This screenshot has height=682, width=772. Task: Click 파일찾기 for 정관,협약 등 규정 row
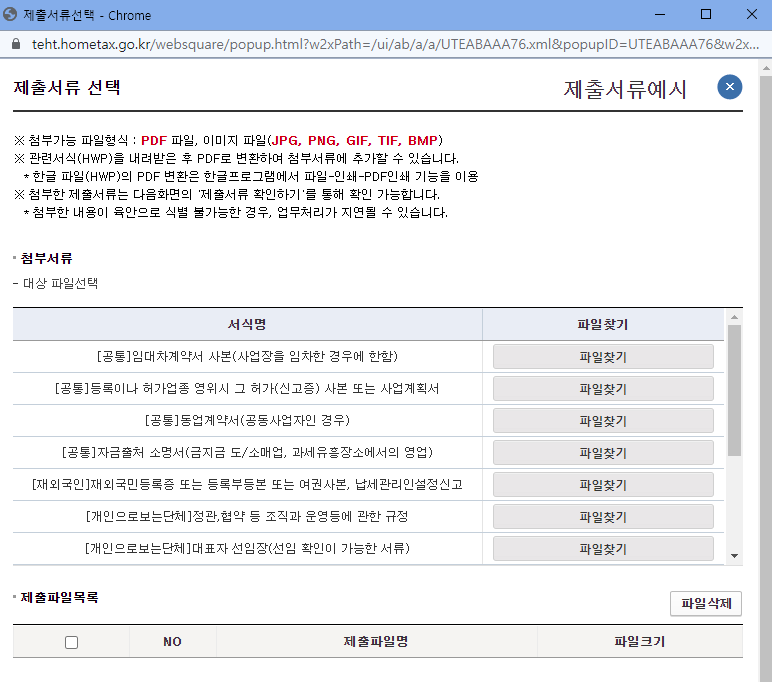pos(603,517)
